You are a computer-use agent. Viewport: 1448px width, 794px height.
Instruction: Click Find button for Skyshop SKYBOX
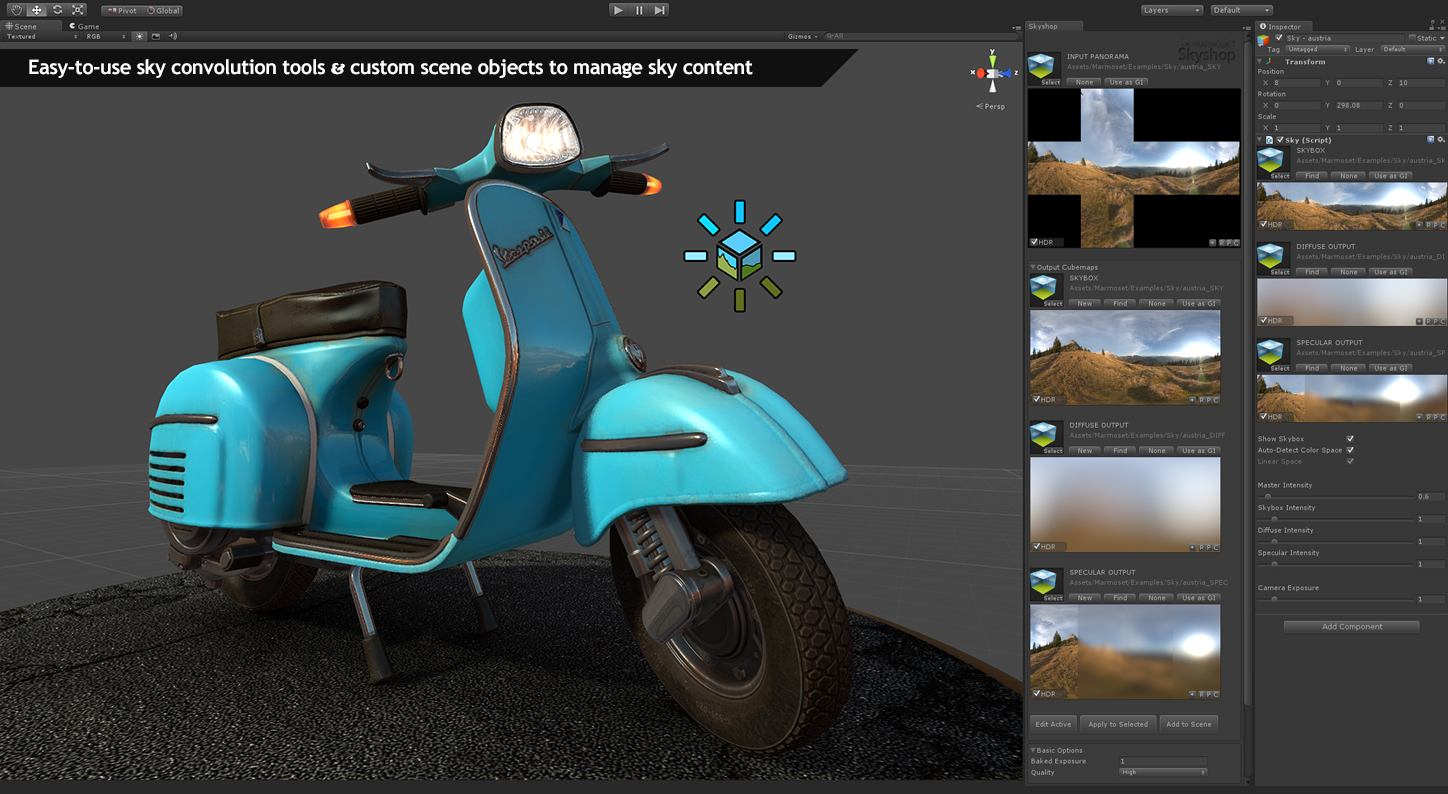pos(1120,303)
